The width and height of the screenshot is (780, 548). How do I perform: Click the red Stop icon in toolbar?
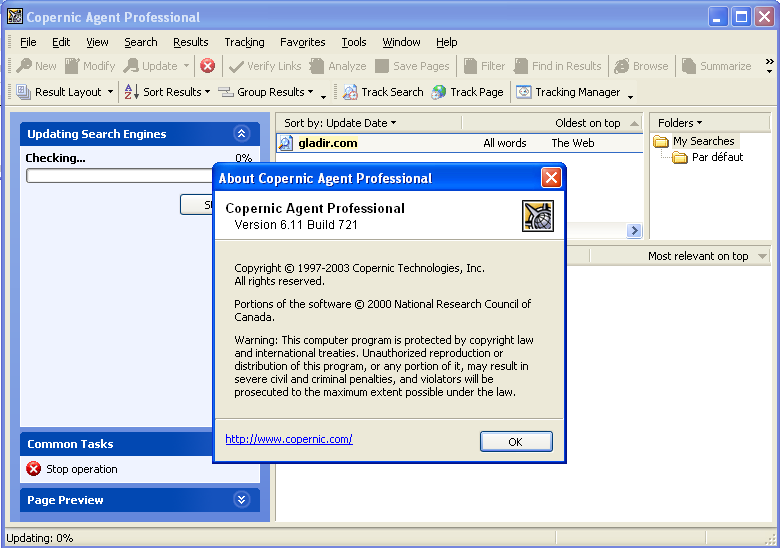(x=207, y=66)
